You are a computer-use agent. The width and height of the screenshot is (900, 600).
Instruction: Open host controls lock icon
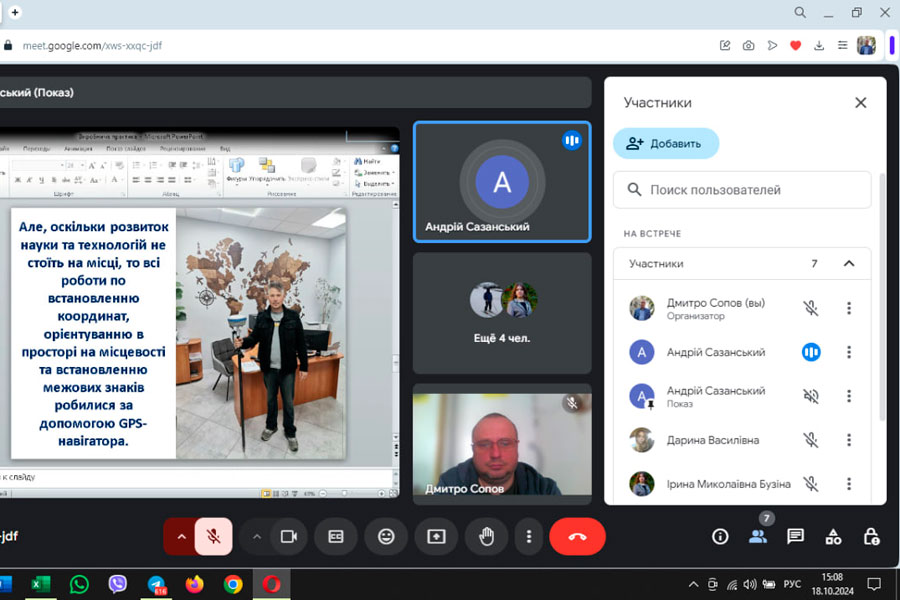[x=871, y=536]
